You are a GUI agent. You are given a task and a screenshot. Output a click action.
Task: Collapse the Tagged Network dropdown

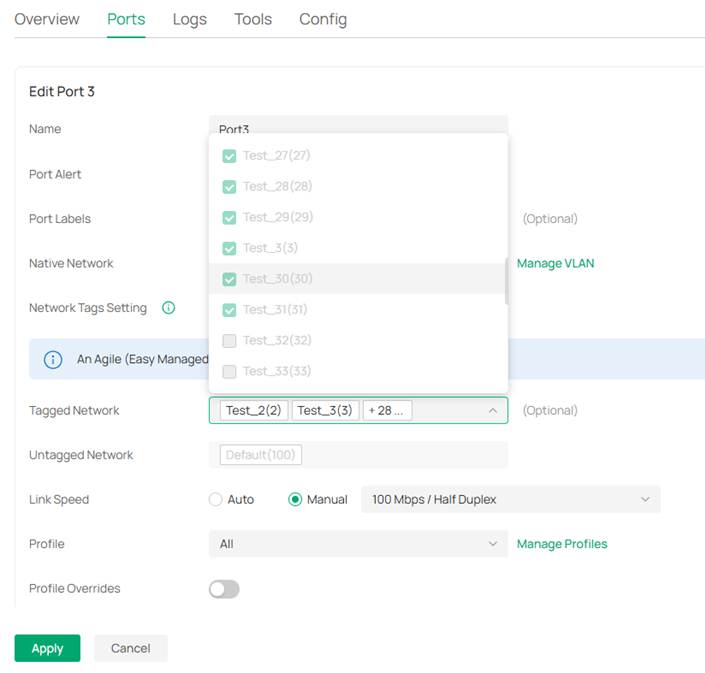[492, 411]
